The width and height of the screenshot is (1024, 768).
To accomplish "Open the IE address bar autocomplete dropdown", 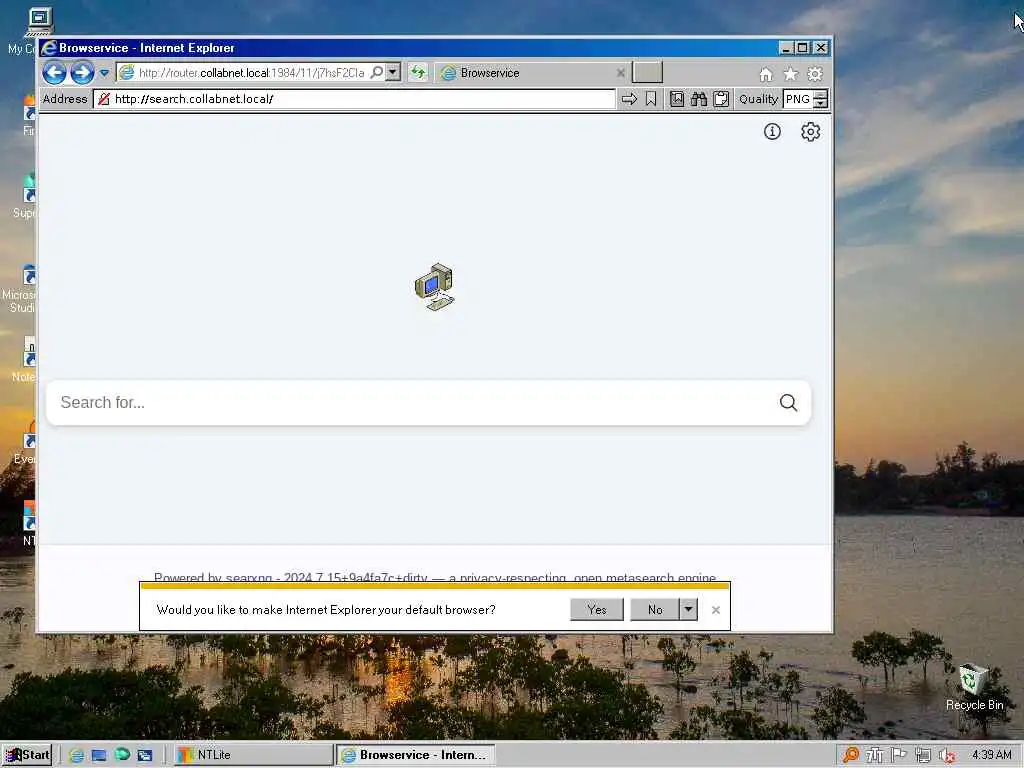I will click(392, 72).
